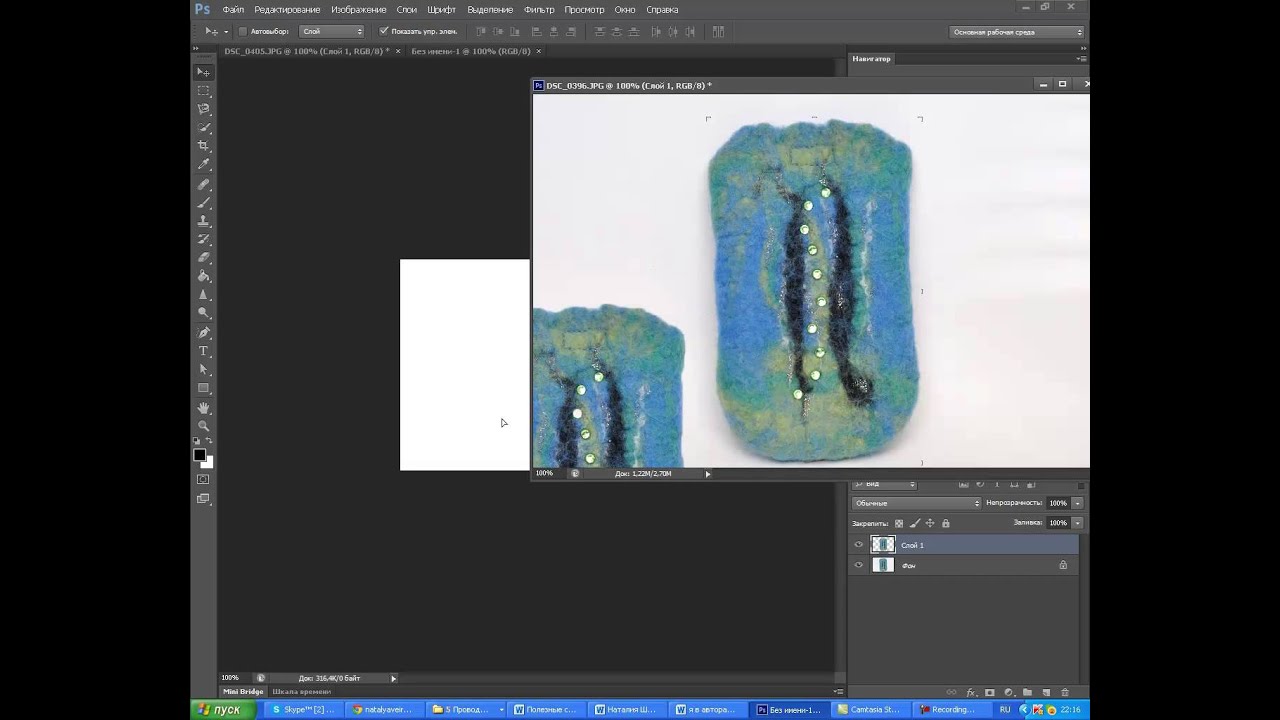The image size is (1280, 720).
Task: Select the Type tool
Action: click(203, 351)
